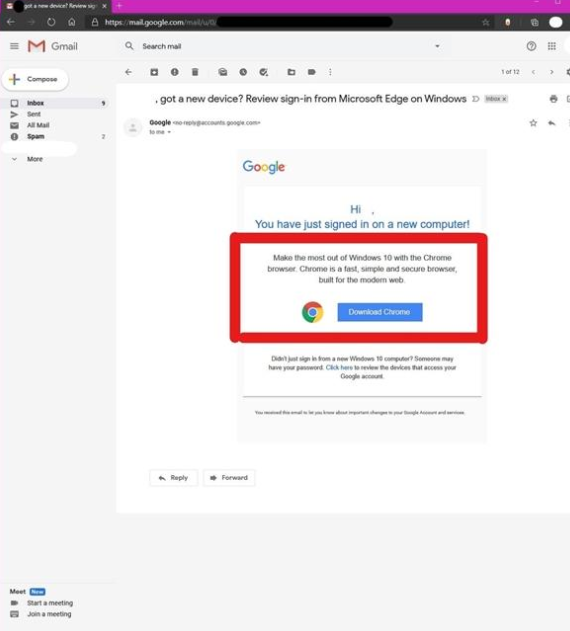570x631 pixels.
Task: Report this email as spam
Action: (175, 72)
